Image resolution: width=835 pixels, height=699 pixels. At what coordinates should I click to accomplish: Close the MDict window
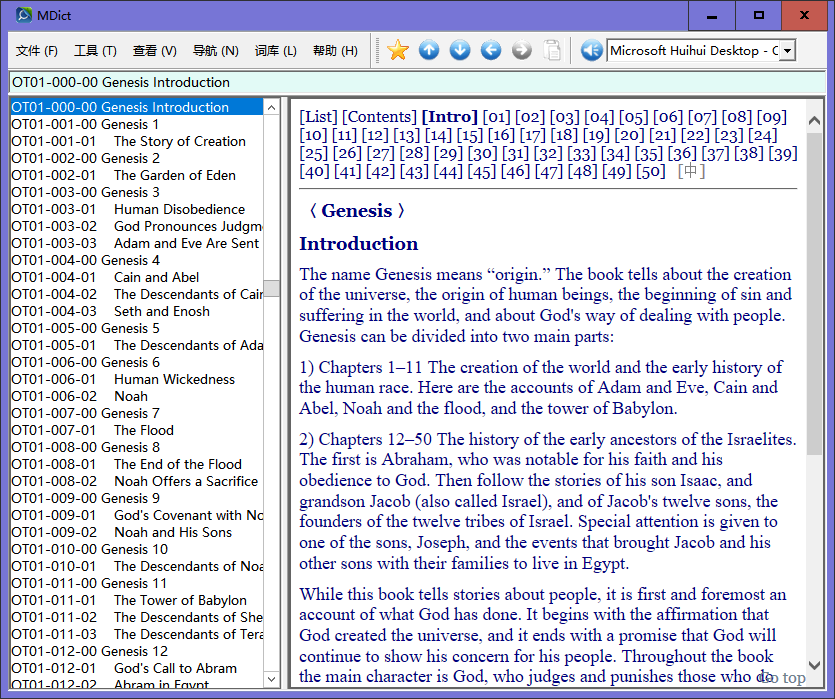[x=805, y=15]
